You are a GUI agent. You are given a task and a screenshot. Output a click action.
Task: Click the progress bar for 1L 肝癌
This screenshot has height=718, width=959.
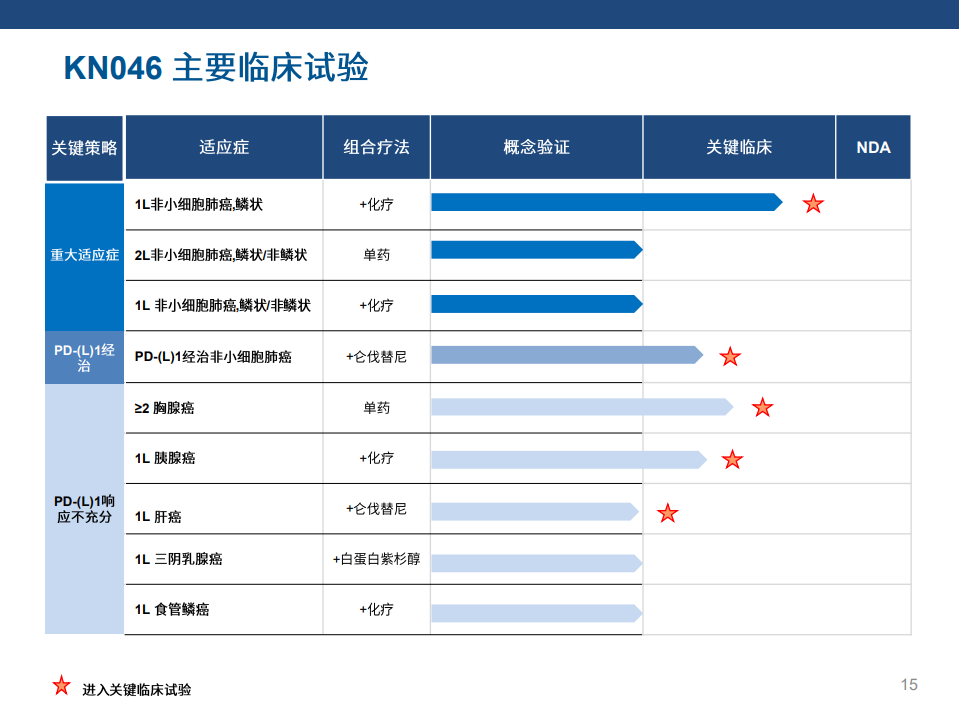click(x=535, y=511)
